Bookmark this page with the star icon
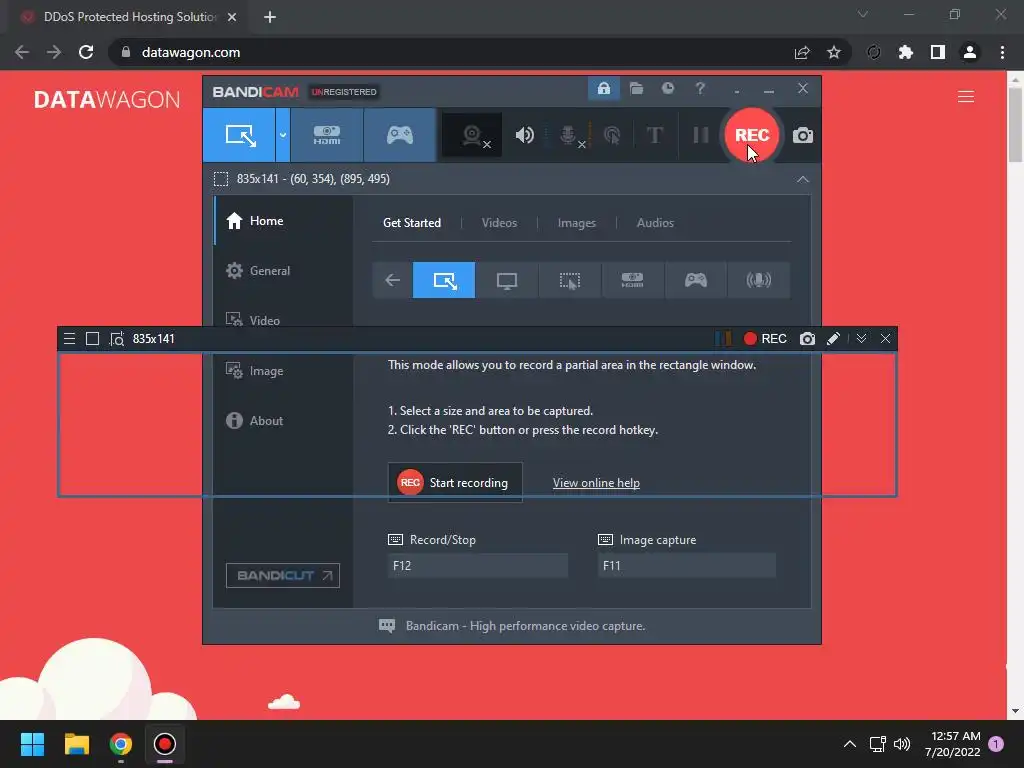 (x=833, y=52)
